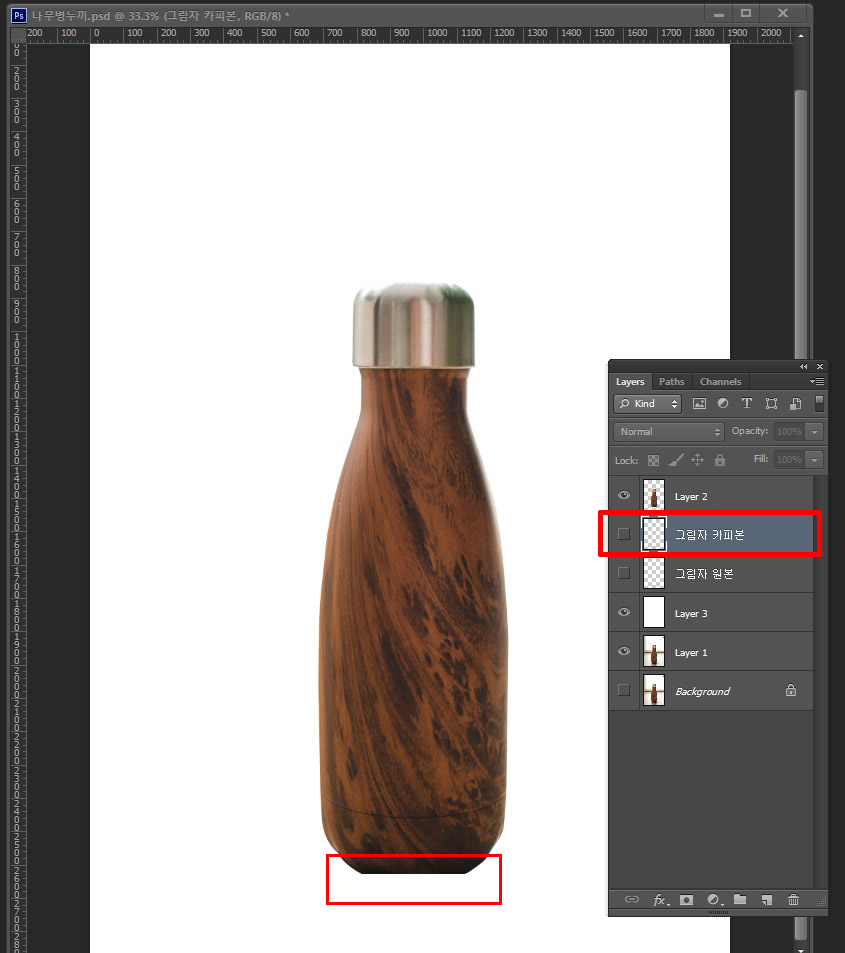
Task: Switch to the Channels tab
Action: (720, 382)
